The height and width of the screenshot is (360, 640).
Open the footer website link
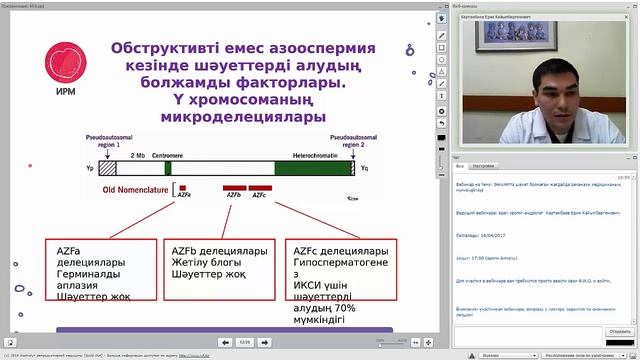point(194,356)
